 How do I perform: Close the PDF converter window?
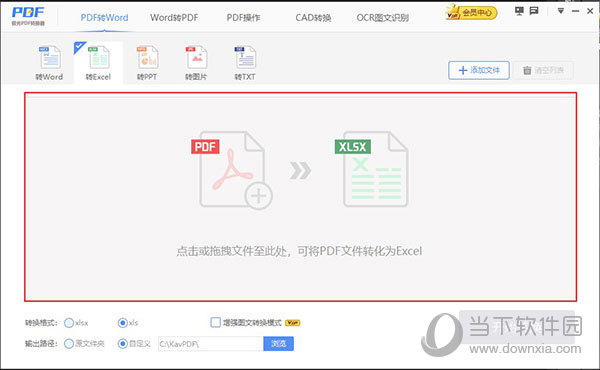[x=590, y=11]
